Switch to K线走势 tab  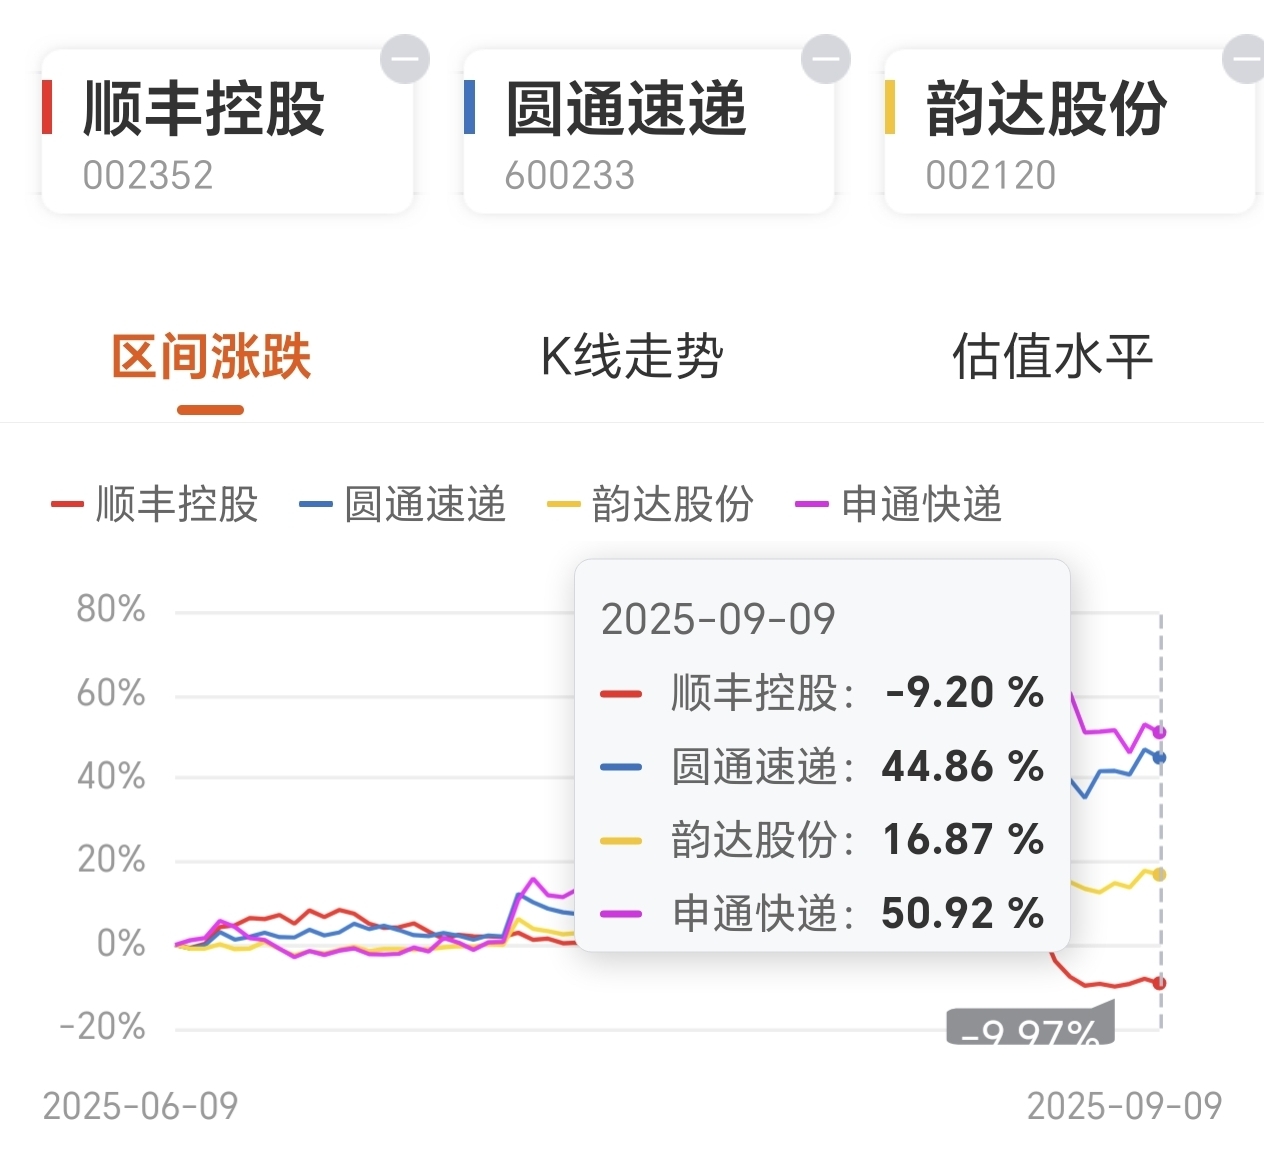(632, 358)
